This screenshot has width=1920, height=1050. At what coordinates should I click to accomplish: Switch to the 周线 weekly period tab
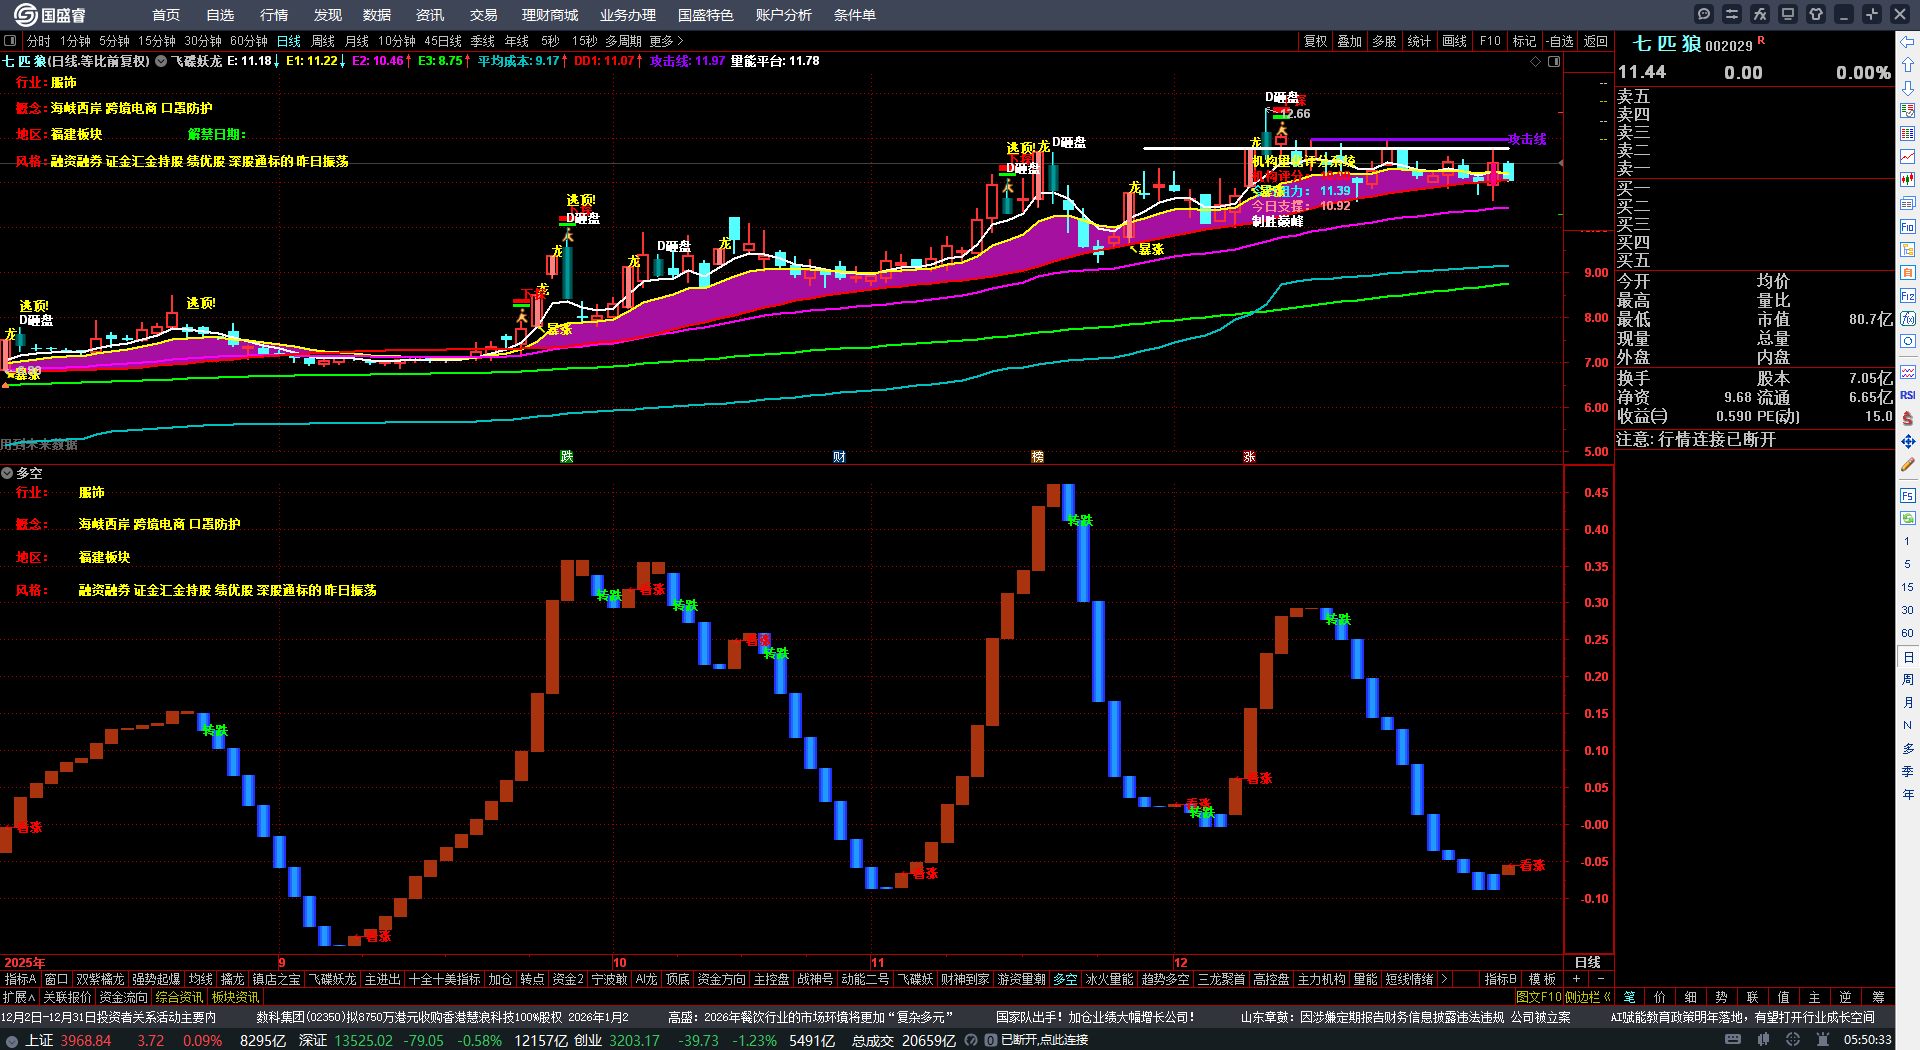(323, 41)
